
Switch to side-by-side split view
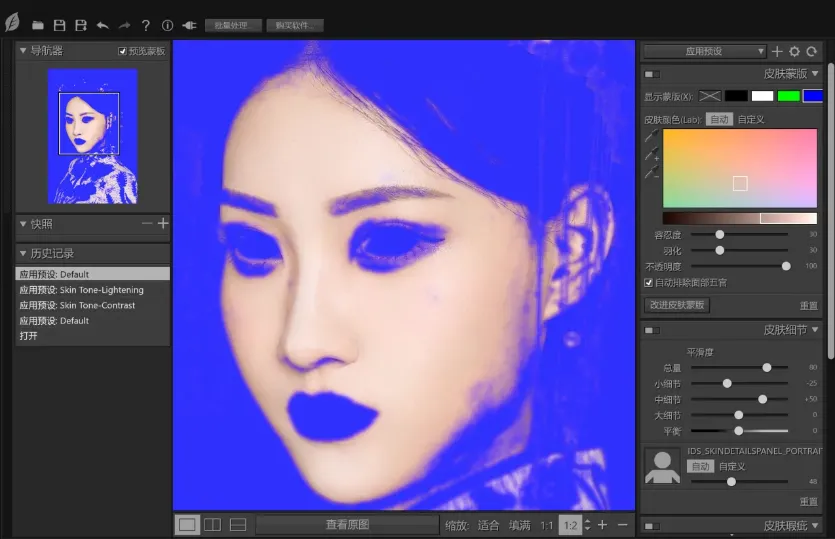pos(212,525)
